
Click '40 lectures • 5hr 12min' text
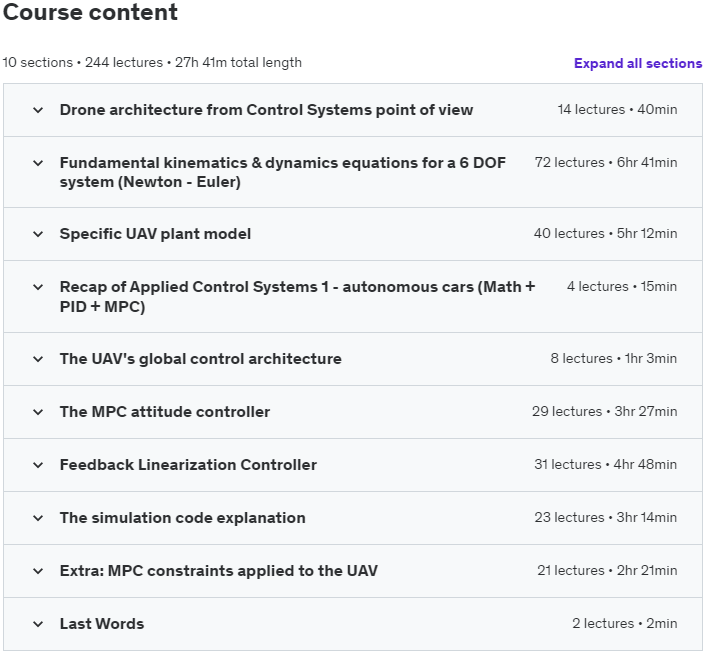click(605, 234)
